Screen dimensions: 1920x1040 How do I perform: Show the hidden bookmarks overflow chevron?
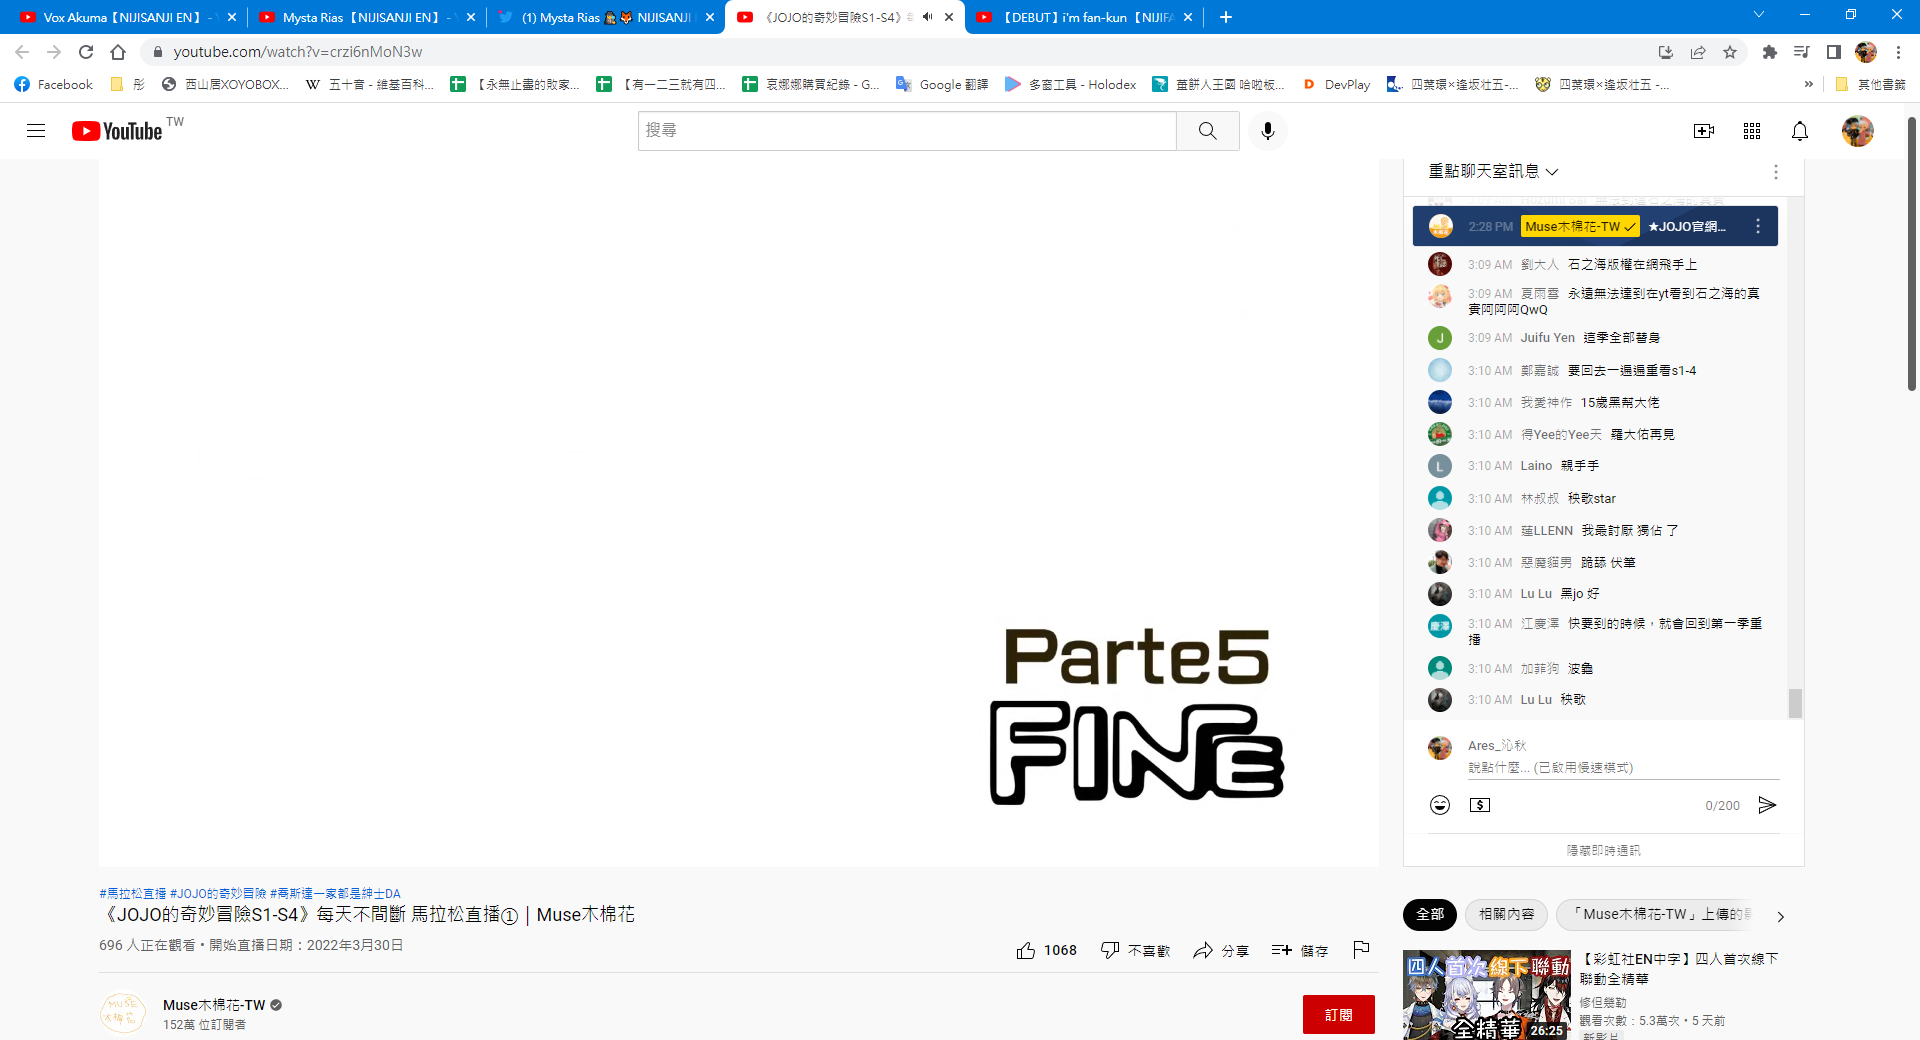point(1808,84)
